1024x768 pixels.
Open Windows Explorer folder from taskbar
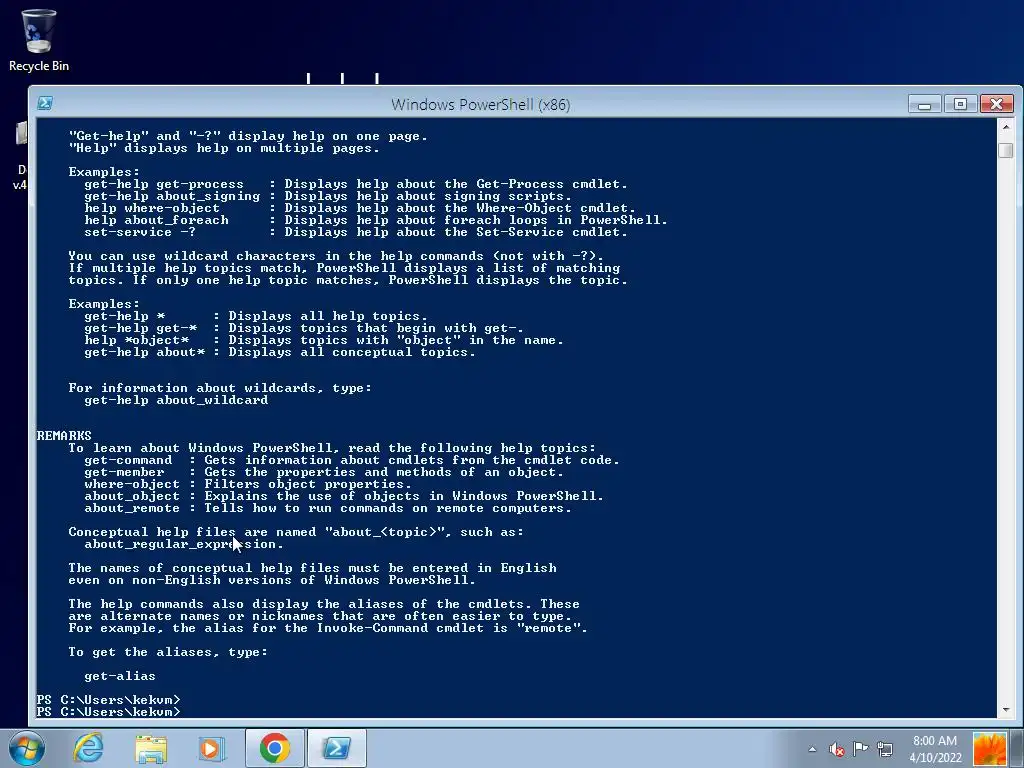click(x=151, y=748)
